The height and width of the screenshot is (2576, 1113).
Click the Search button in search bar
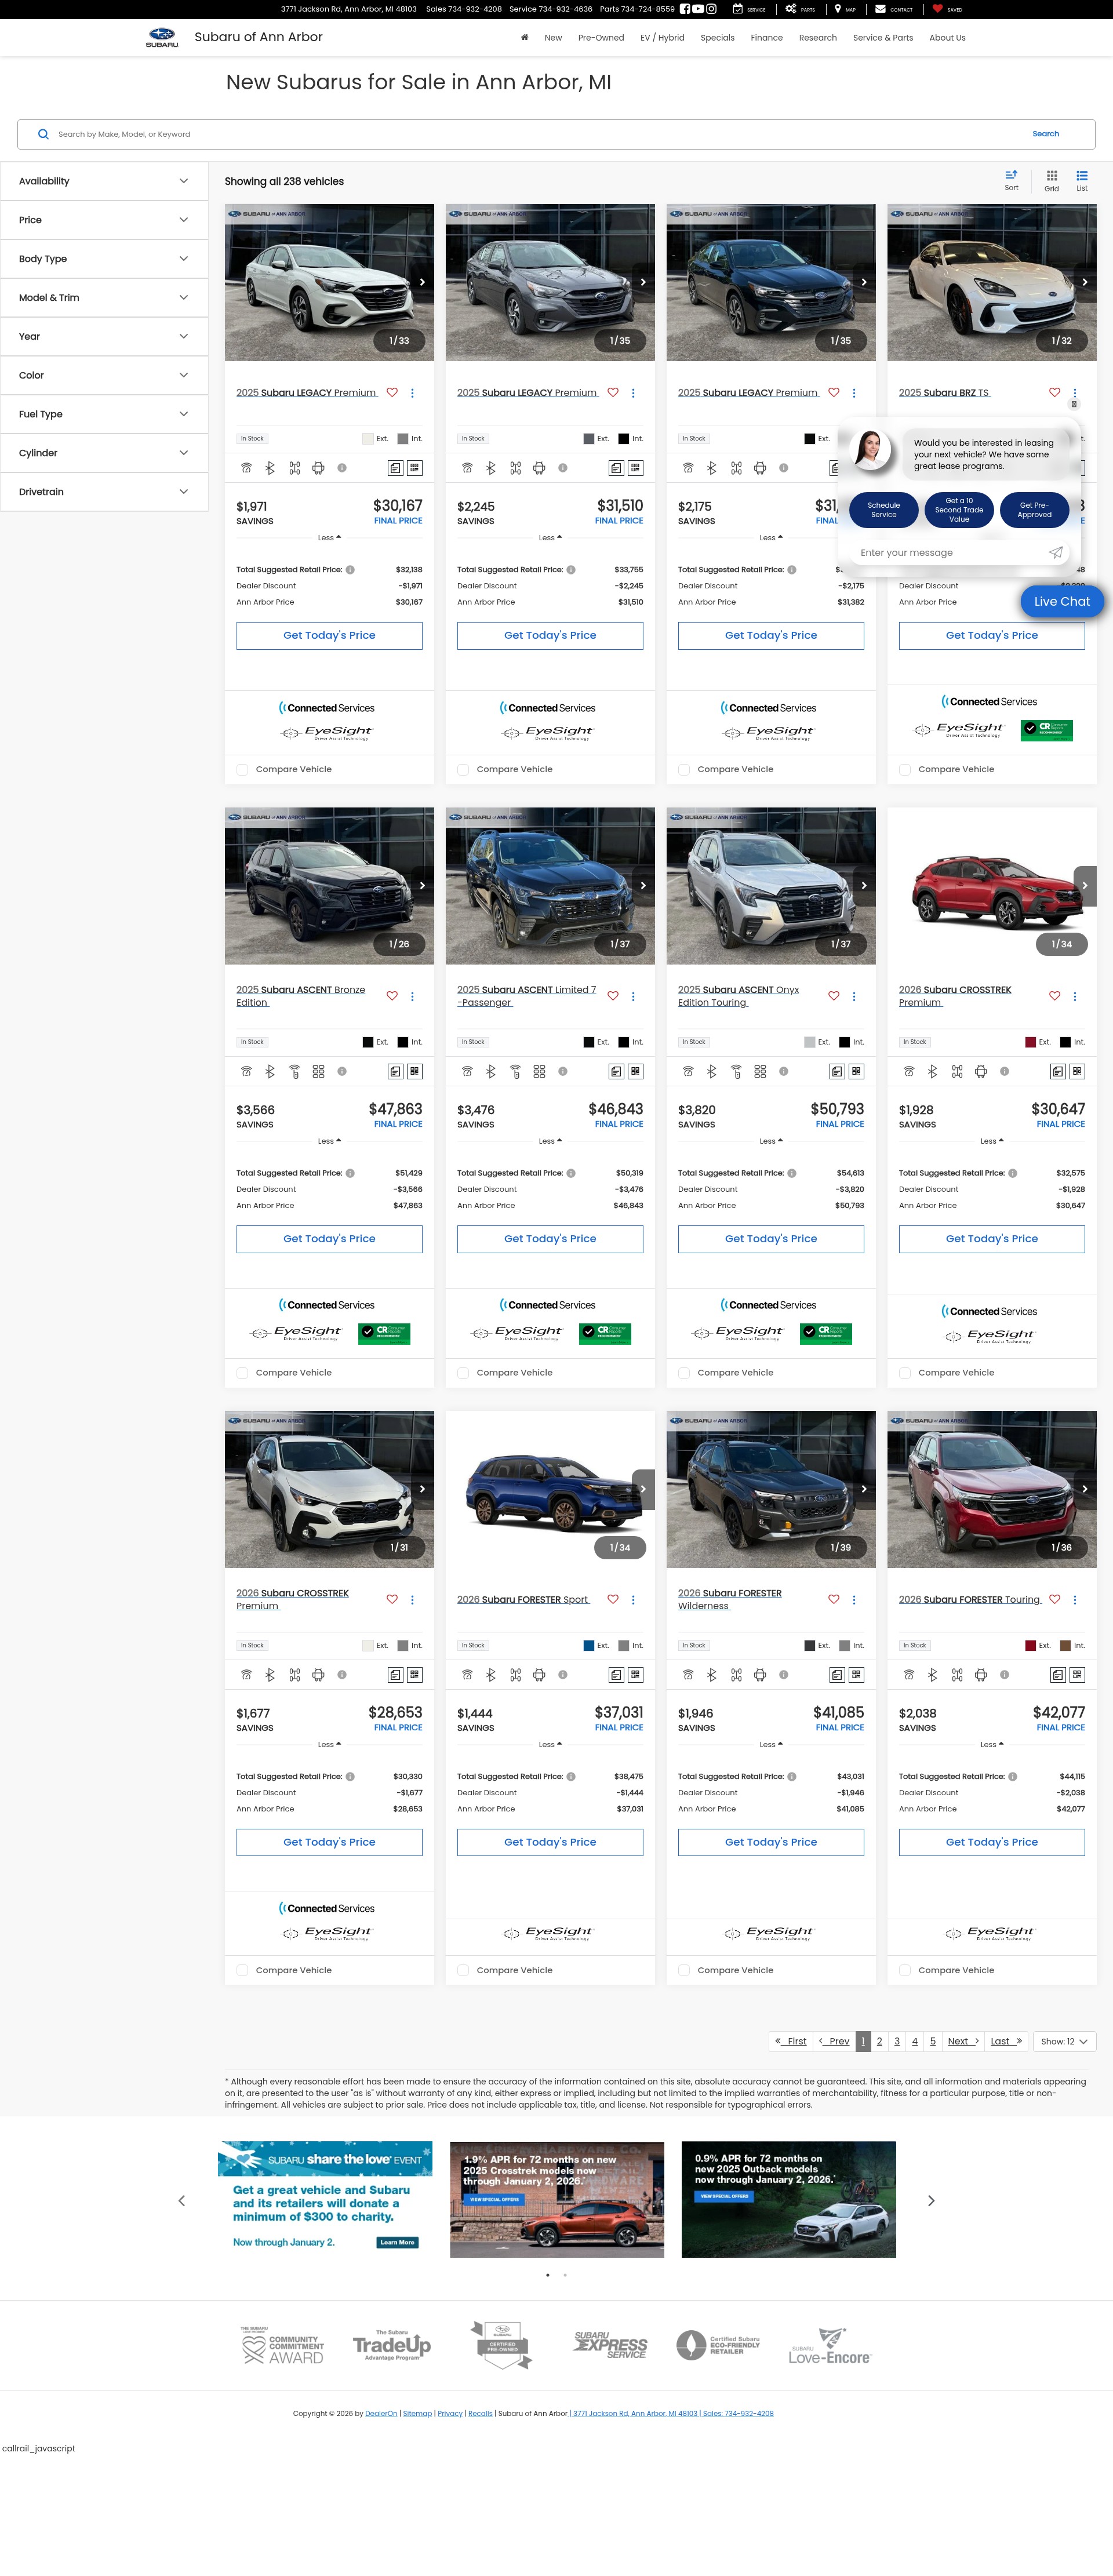point(1045,134)
